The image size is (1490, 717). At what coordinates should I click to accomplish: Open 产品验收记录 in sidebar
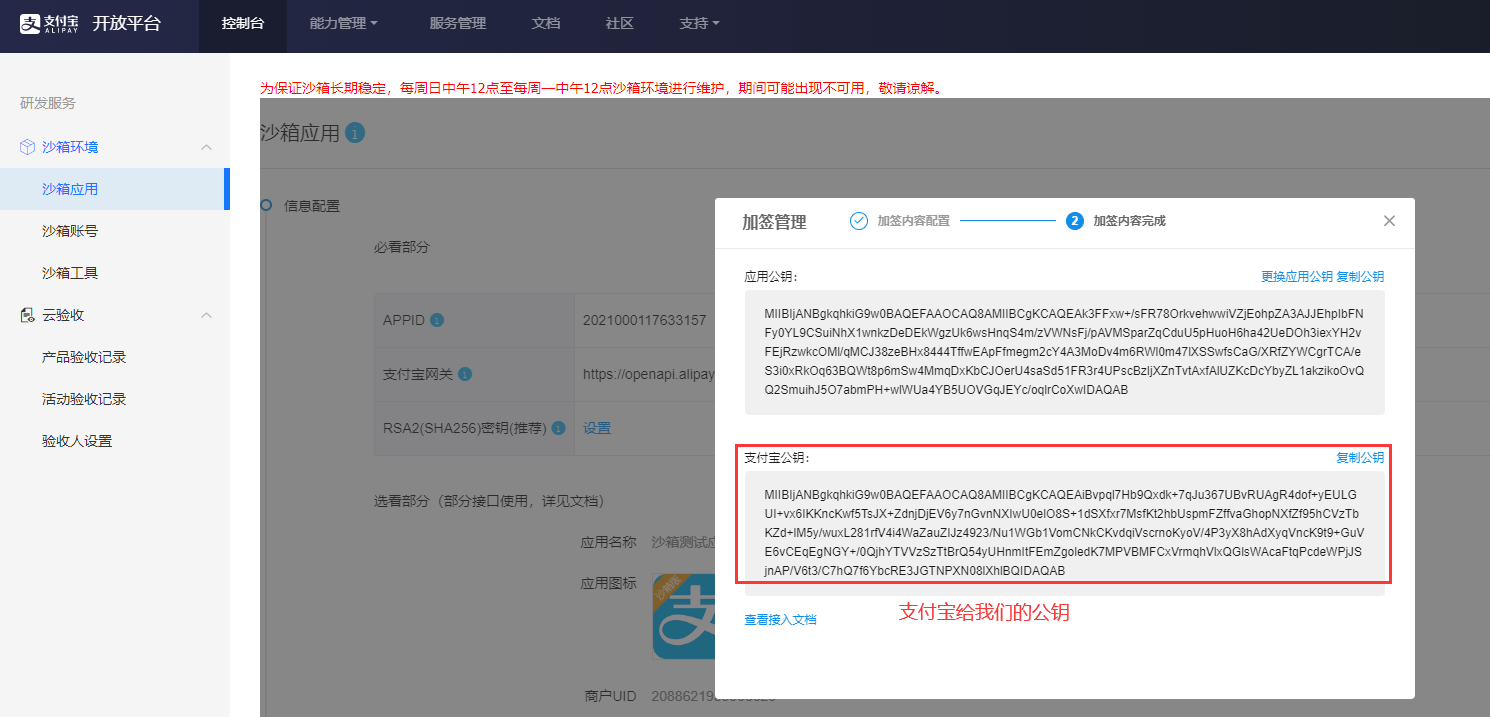point(84,357)
